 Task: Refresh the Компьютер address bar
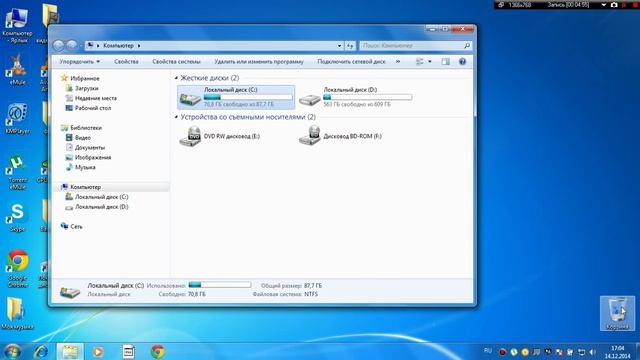click(350, 46)
